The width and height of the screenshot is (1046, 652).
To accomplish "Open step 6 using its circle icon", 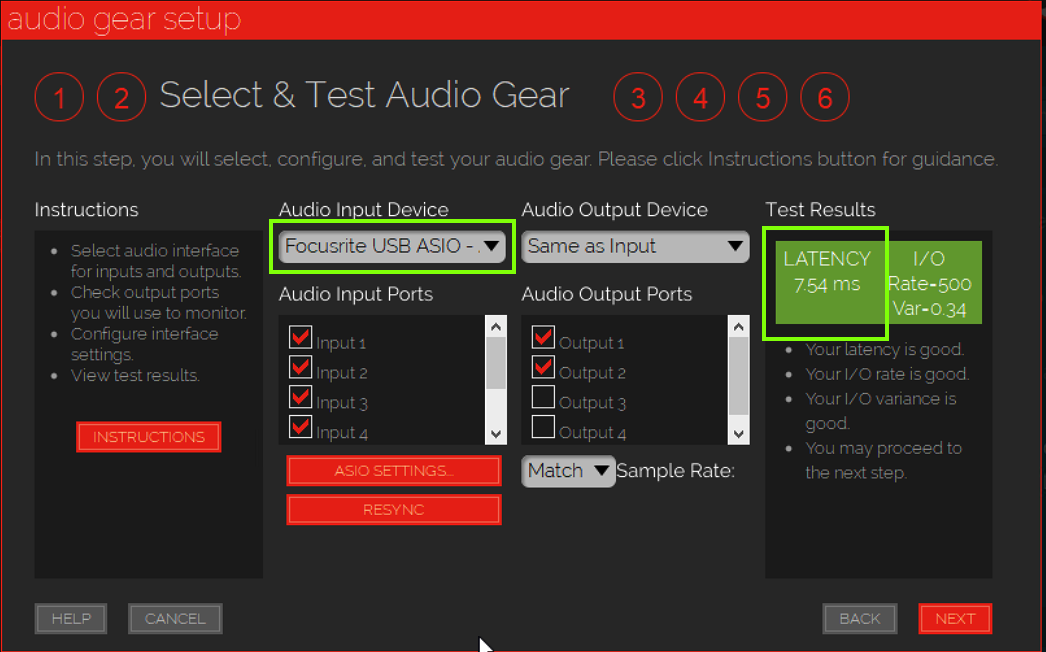I will (x=824, y=96).
